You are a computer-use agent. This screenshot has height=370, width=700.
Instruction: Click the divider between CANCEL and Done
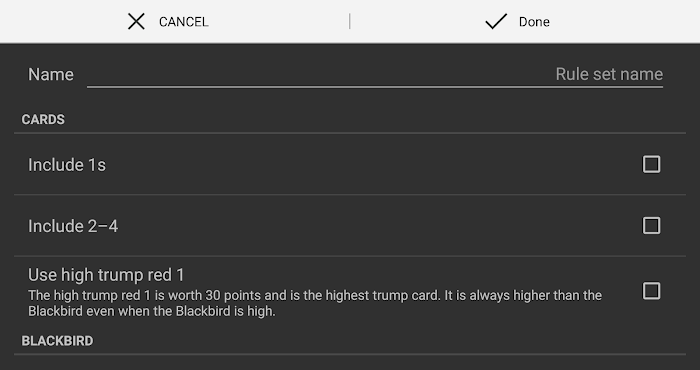click(350, 21)
